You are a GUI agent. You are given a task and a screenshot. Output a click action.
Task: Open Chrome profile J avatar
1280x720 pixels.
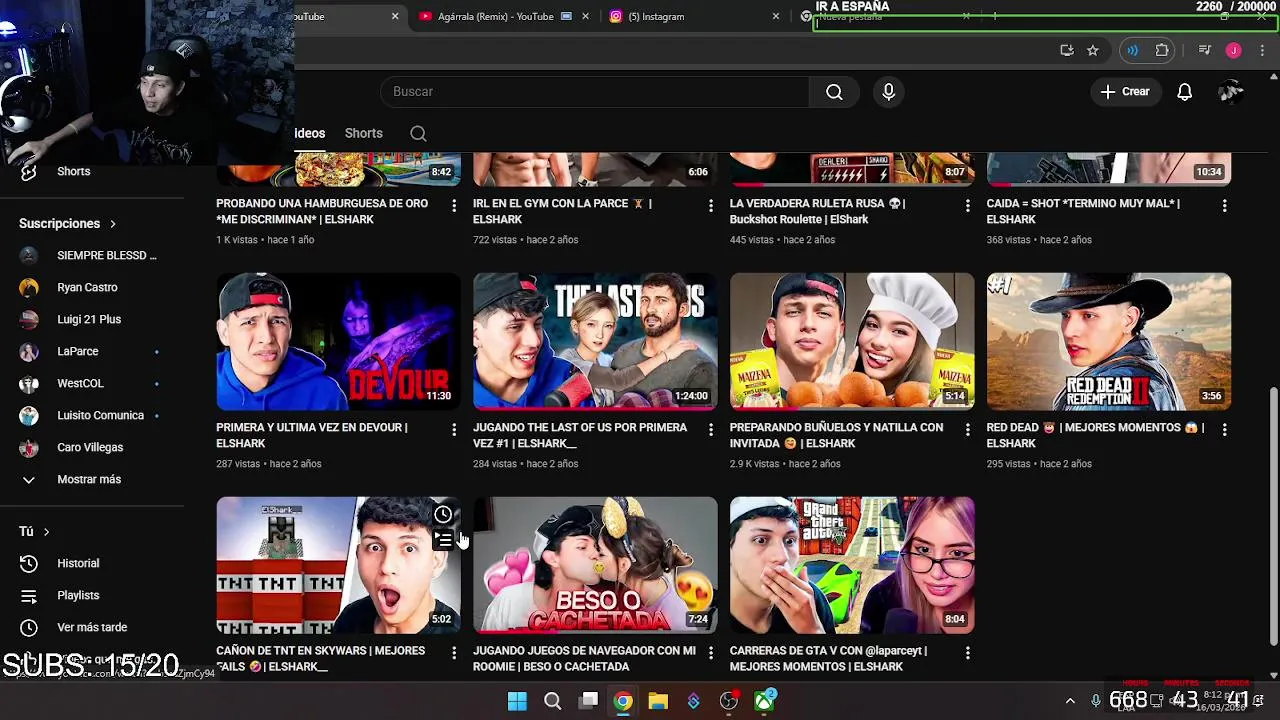pos(1233,50)
